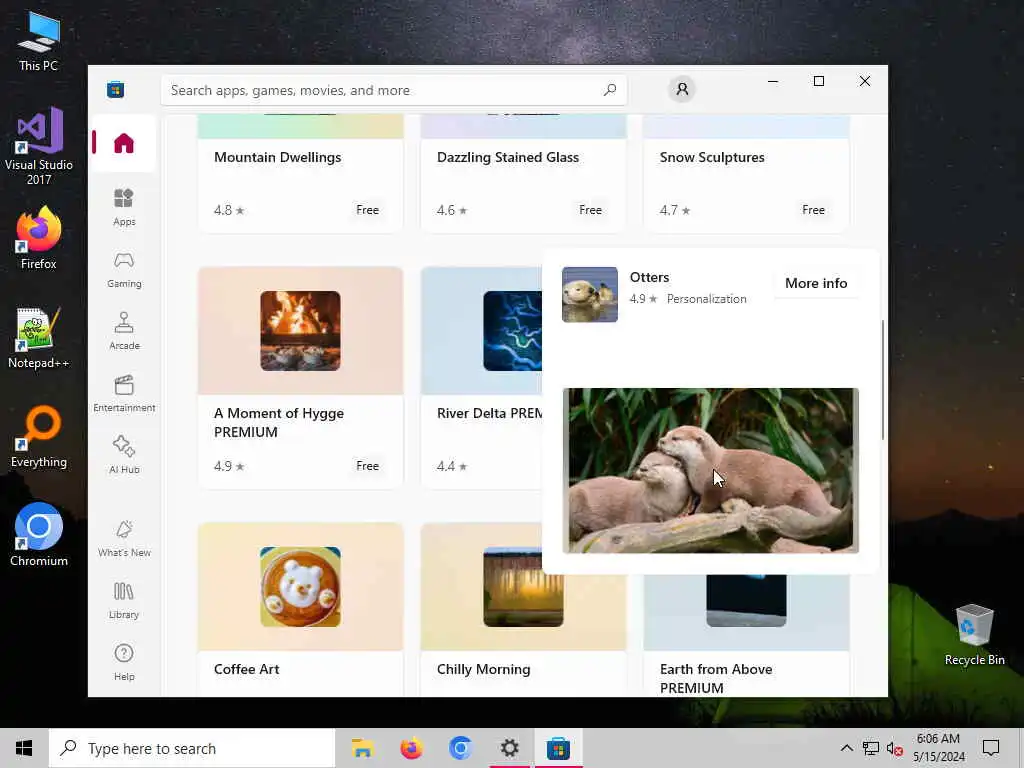The height and width of the screenshot is (768, 1024).
Task: Click the More info button for Otters
Action: [816, 283]
